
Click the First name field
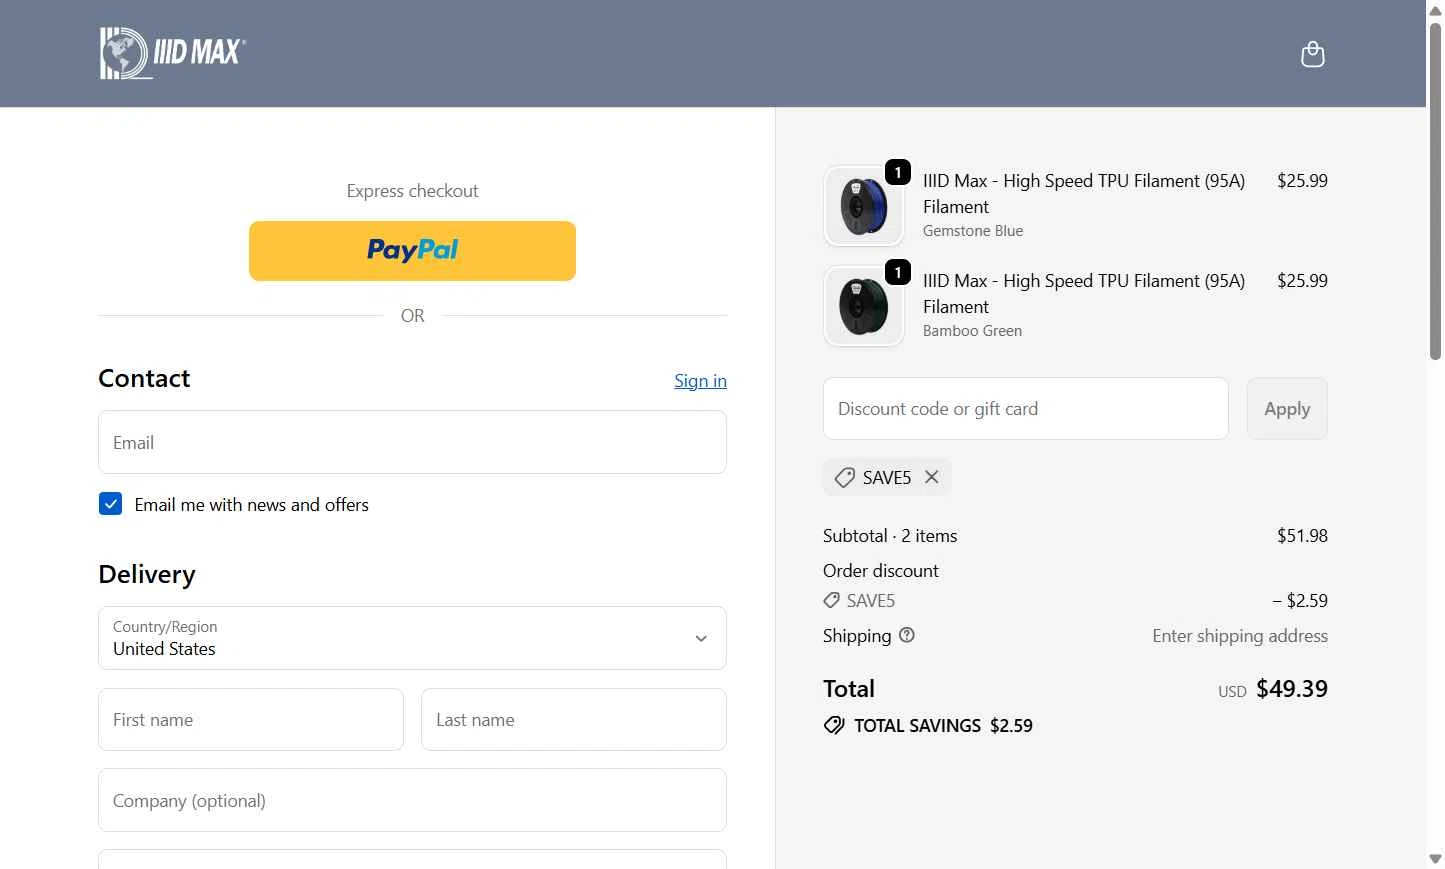click(251, 719)
